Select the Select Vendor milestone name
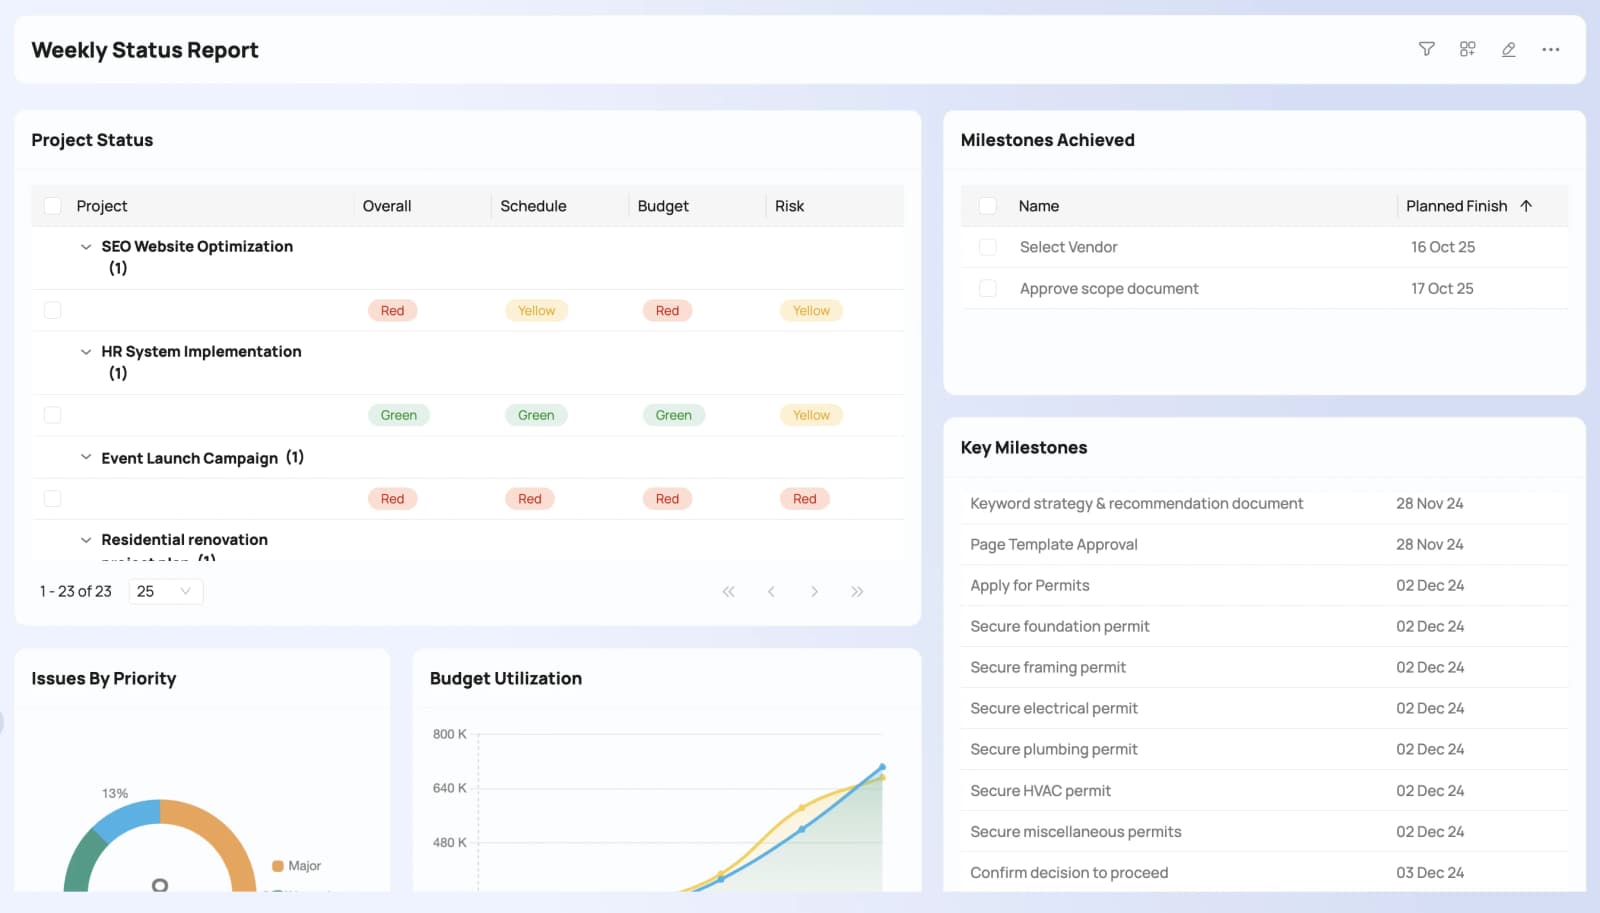Image resolution: width=1600 pixels, height=913 pixels. pos(1068,247)
